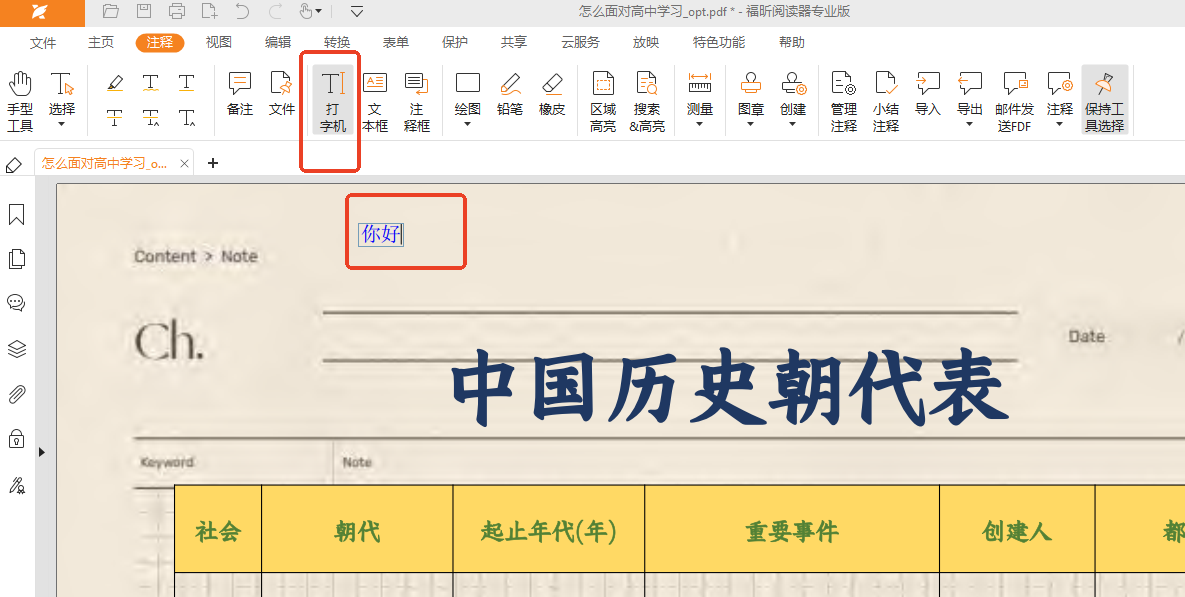Screen dimensions: 1185x597
Task: Toggle the text highlight marker tool
Action: tap(115, 83)
